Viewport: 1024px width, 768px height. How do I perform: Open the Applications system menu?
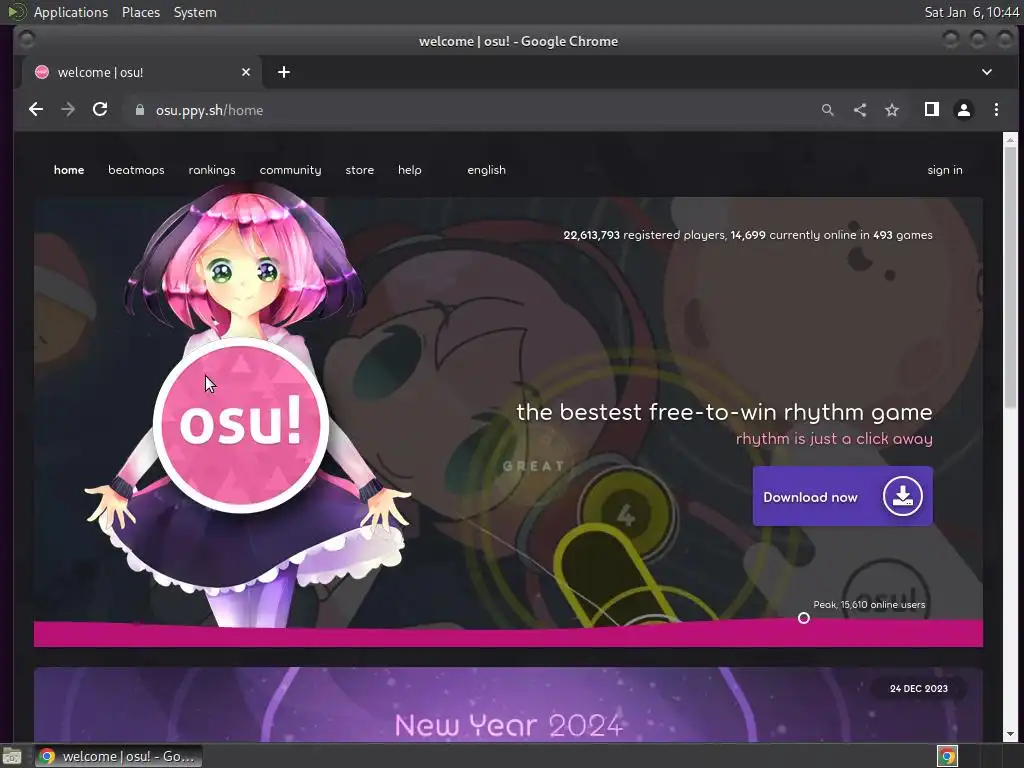coord(71,12)
